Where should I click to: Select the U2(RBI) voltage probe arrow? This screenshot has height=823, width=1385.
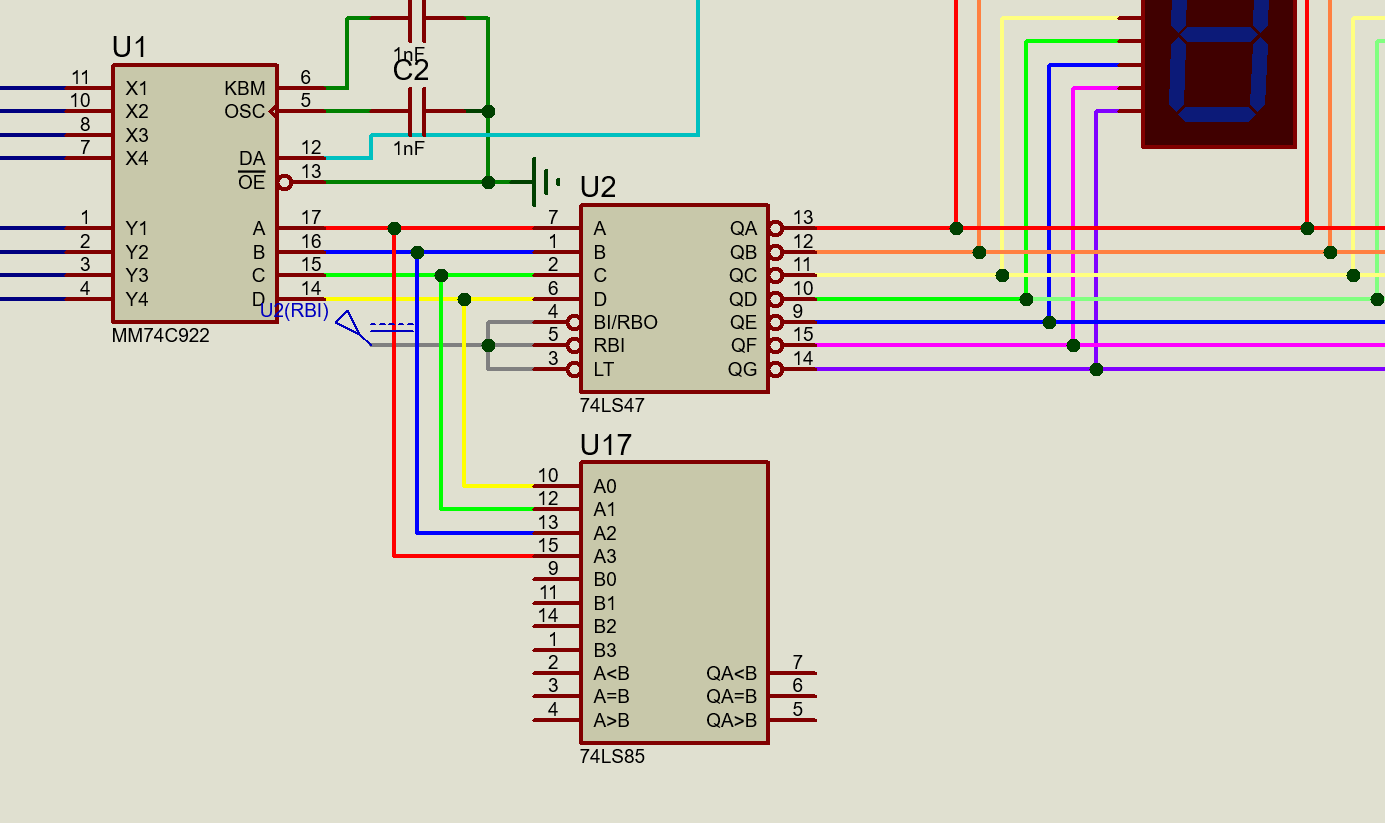(x=352, y=328)
